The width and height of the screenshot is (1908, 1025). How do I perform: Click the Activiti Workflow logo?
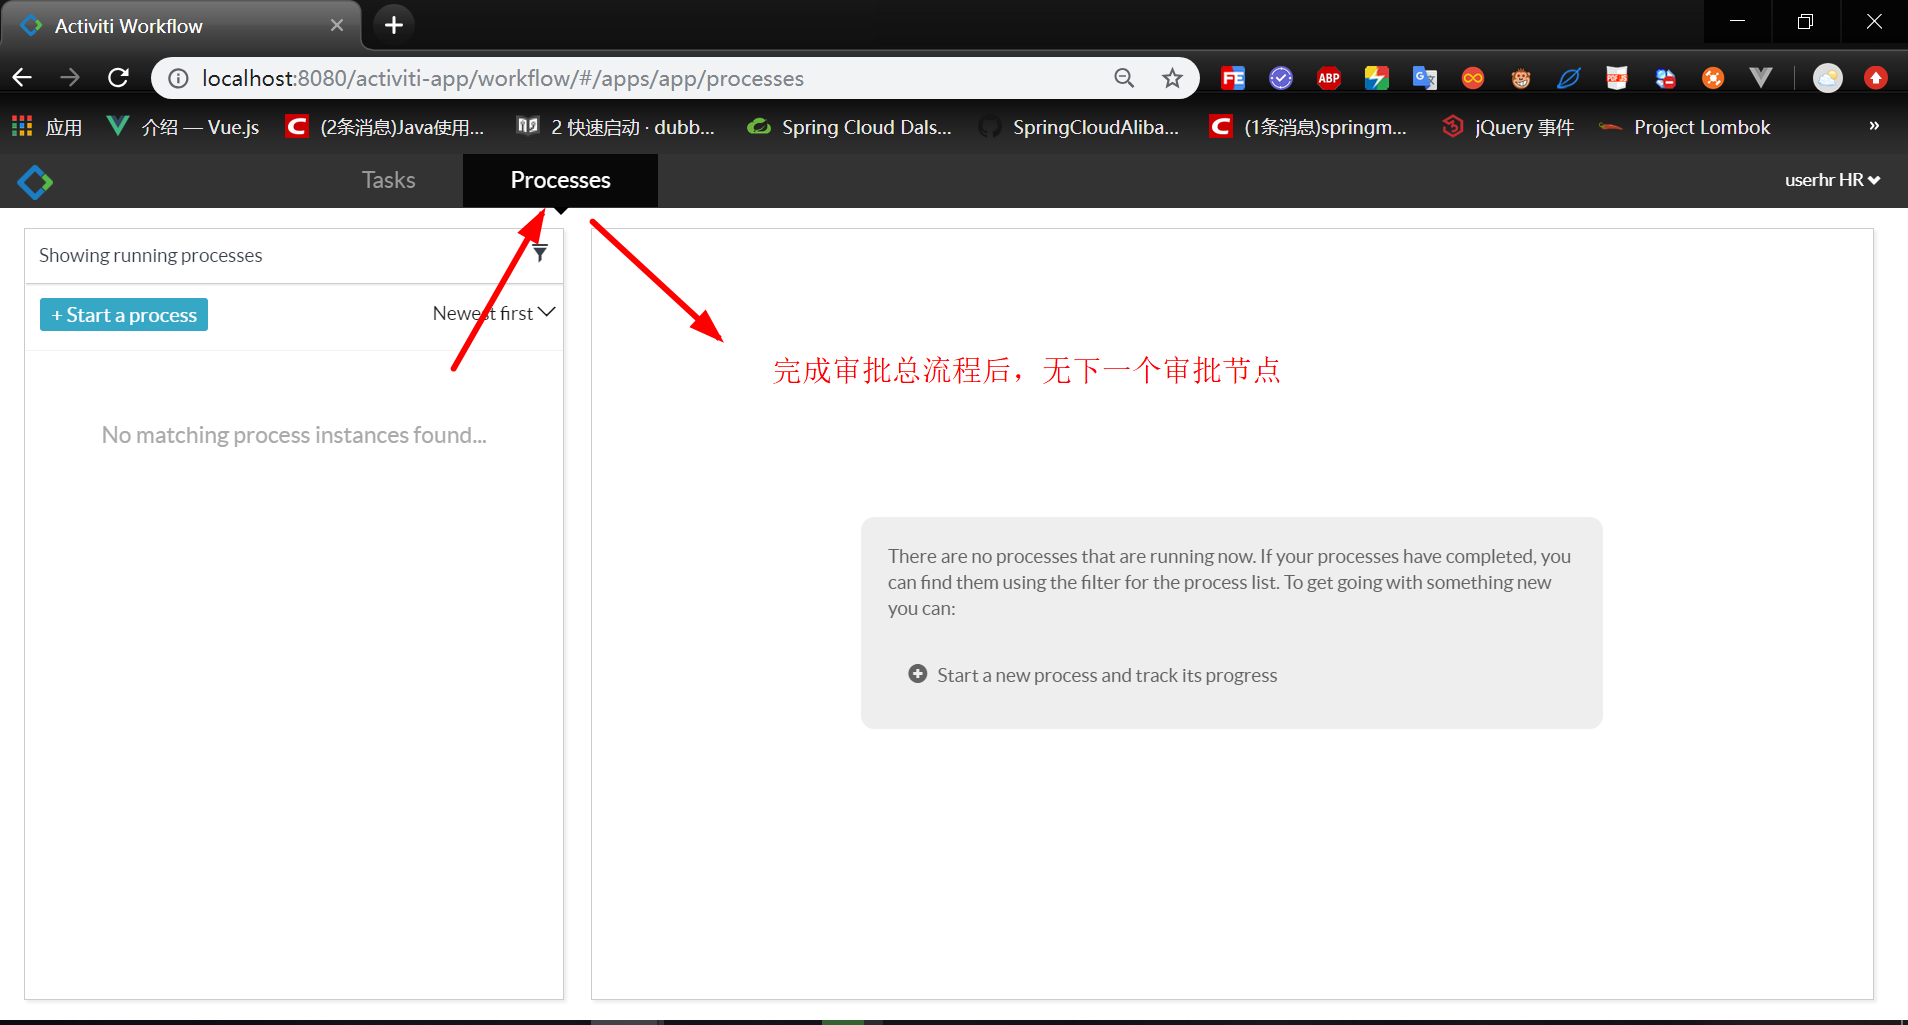34,181
